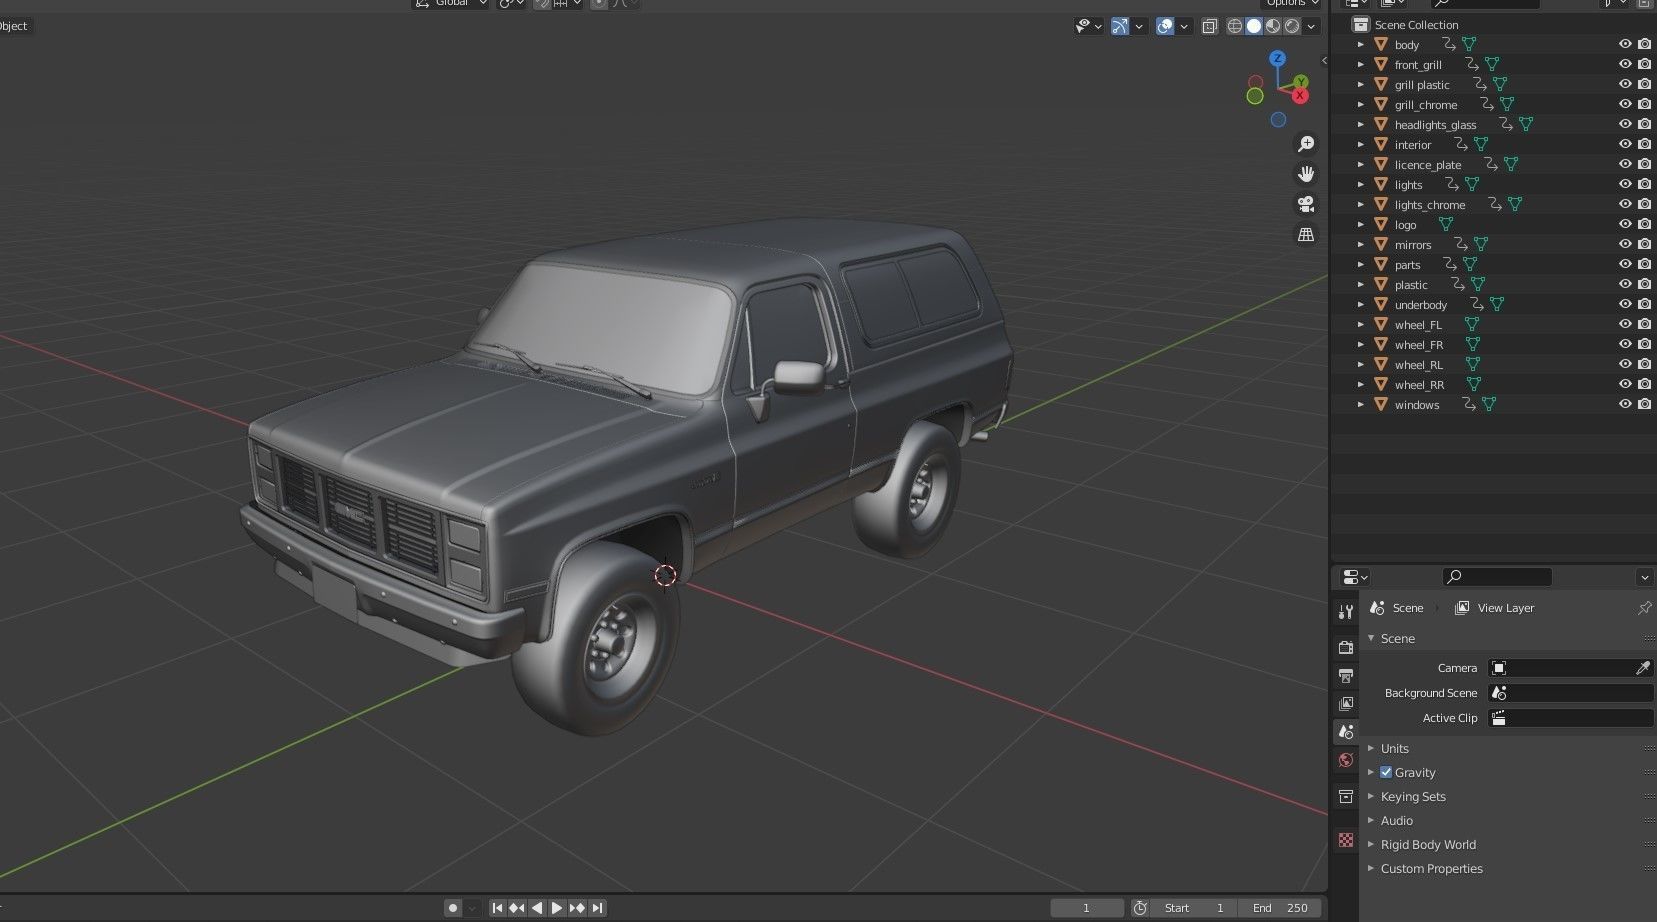Disable rendering of the mirrors object

1644,244
